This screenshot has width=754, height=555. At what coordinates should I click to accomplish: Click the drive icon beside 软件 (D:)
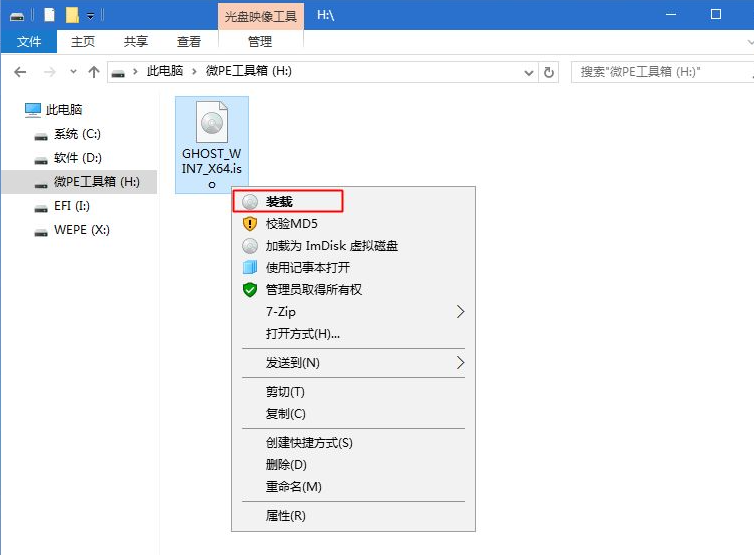tap(41, 161)
